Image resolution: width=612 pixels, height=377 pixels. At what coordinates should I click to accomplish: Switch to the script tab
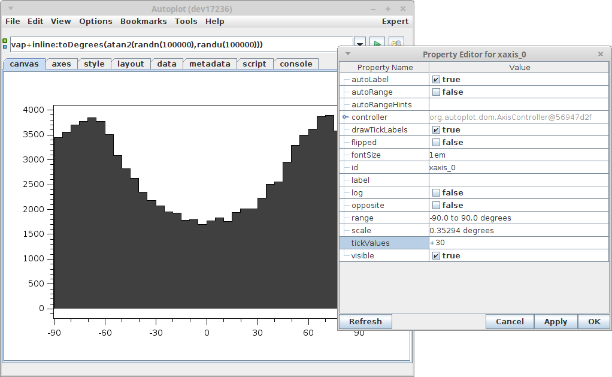click(x=254, y=64)
